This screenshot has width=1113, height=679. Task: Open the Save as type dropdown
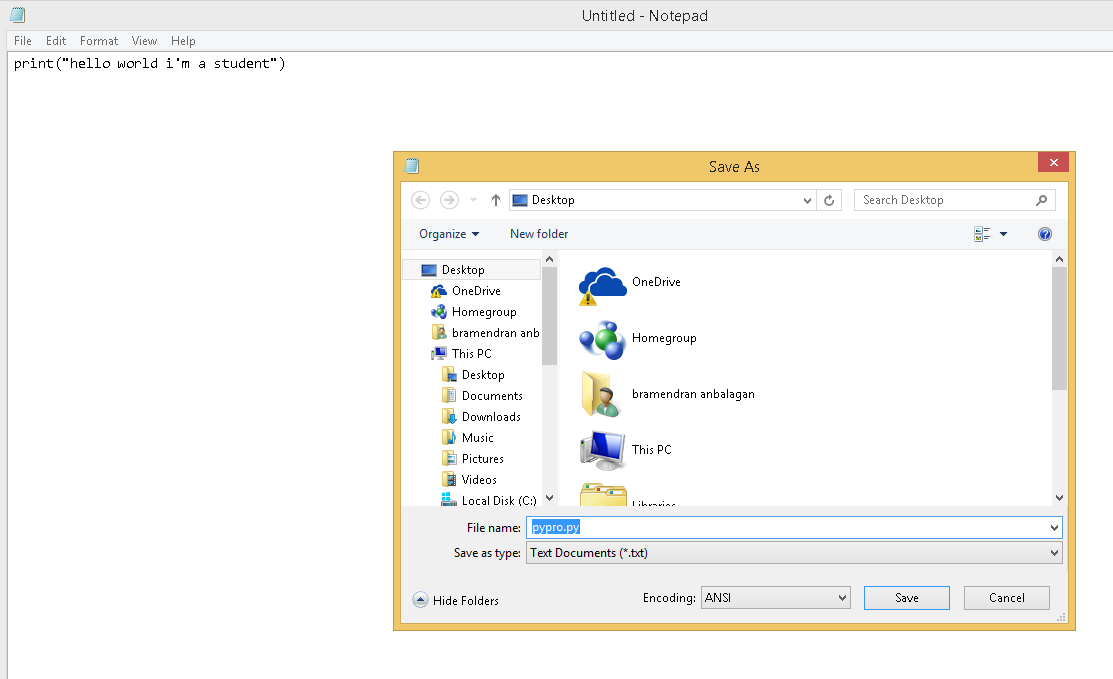pos(794,553)
